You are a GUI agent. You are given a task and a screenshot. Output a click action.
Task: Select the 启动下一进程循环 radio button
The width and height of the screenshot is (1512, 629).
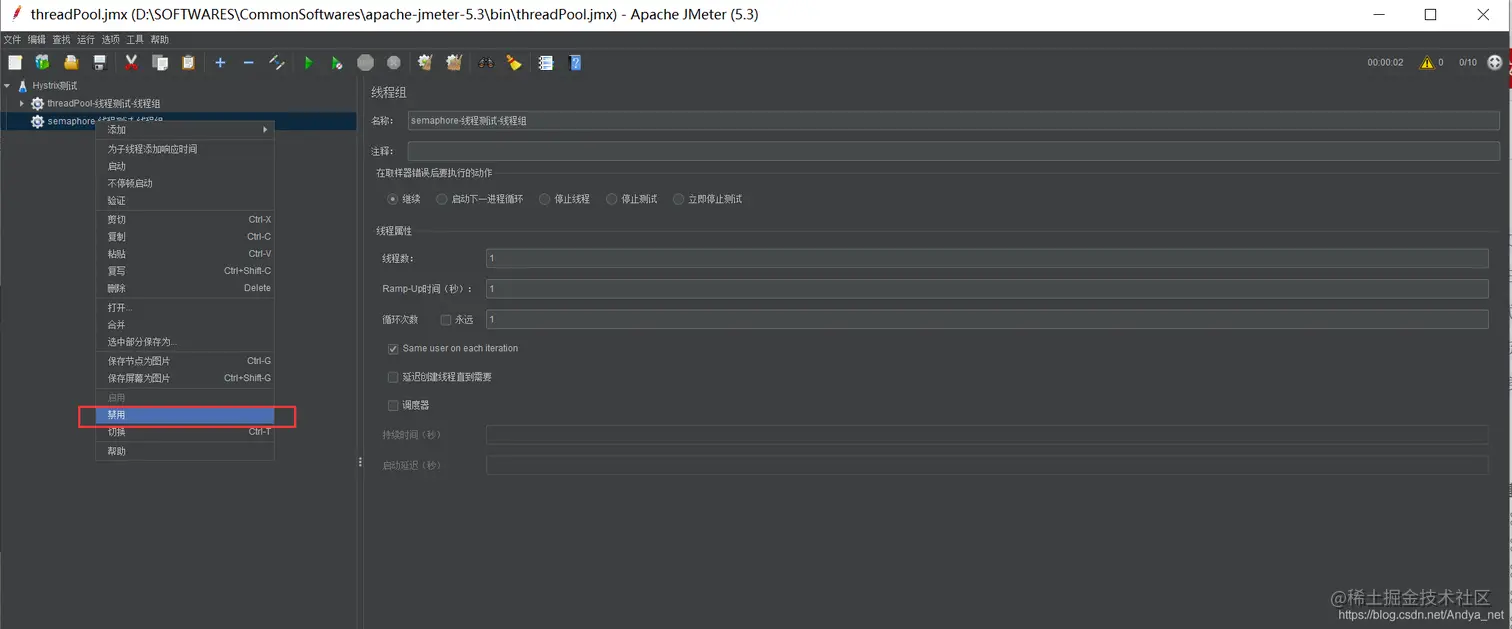pos(442,199)
